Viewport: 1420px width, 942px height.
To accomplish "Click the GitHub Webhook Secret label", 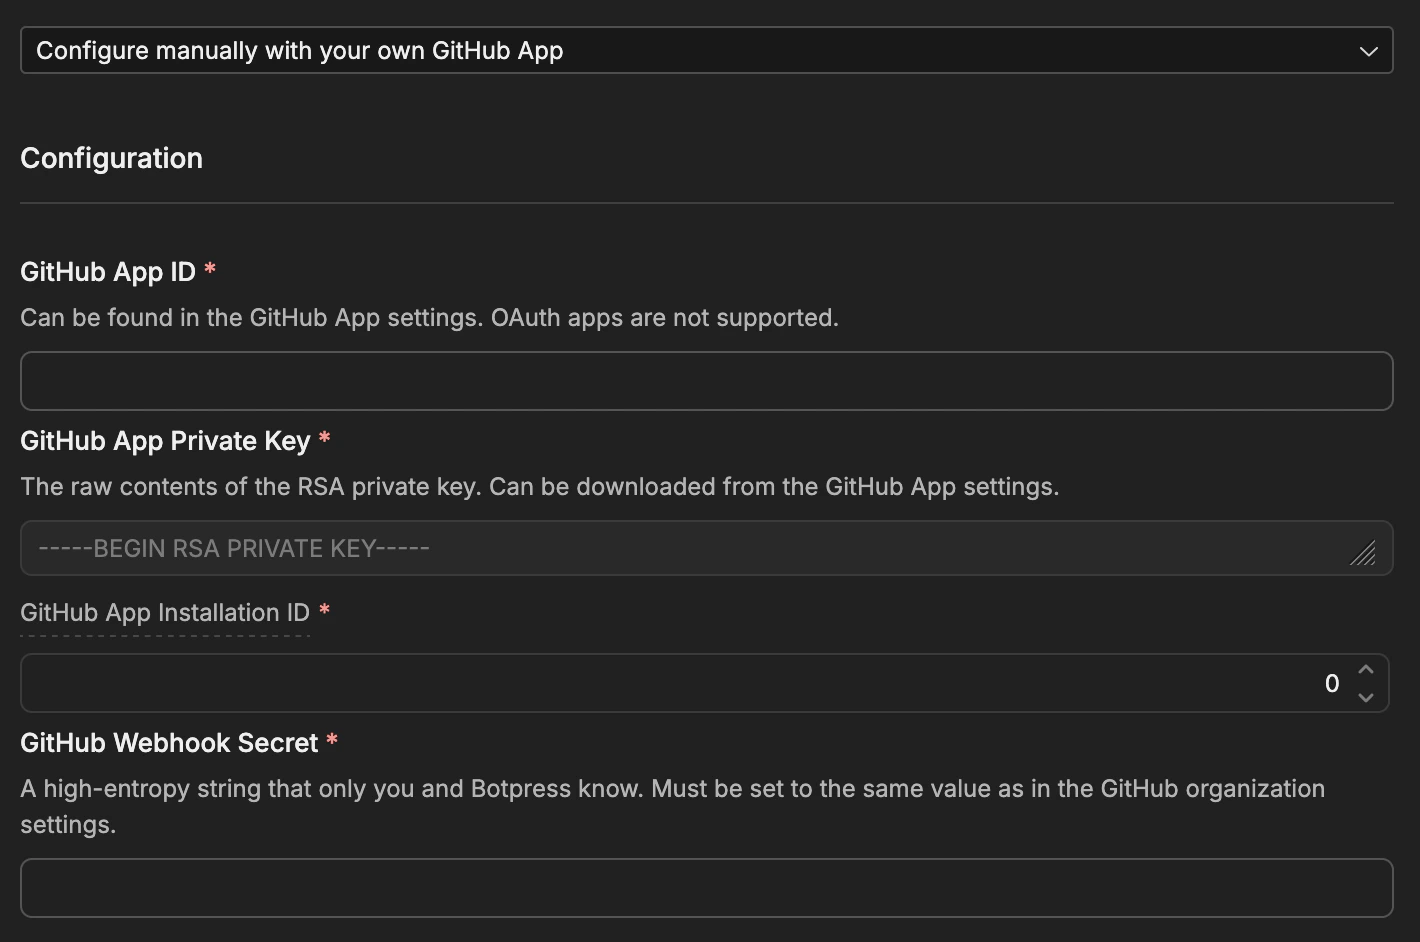I will [169, 743].
